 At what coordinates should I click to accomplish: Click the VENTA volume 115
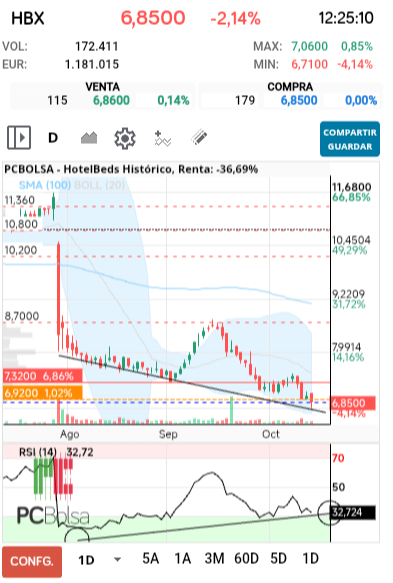tap(57, 100)
